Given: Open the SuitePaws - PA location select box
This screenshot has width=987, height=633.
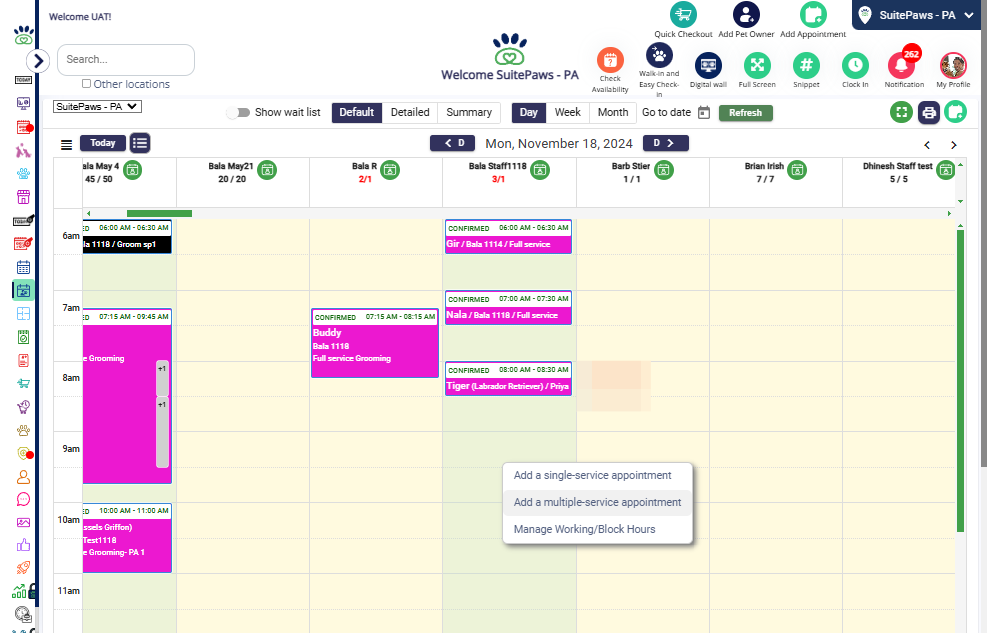Looking at the screenshot, I should [x=98, y=106].
